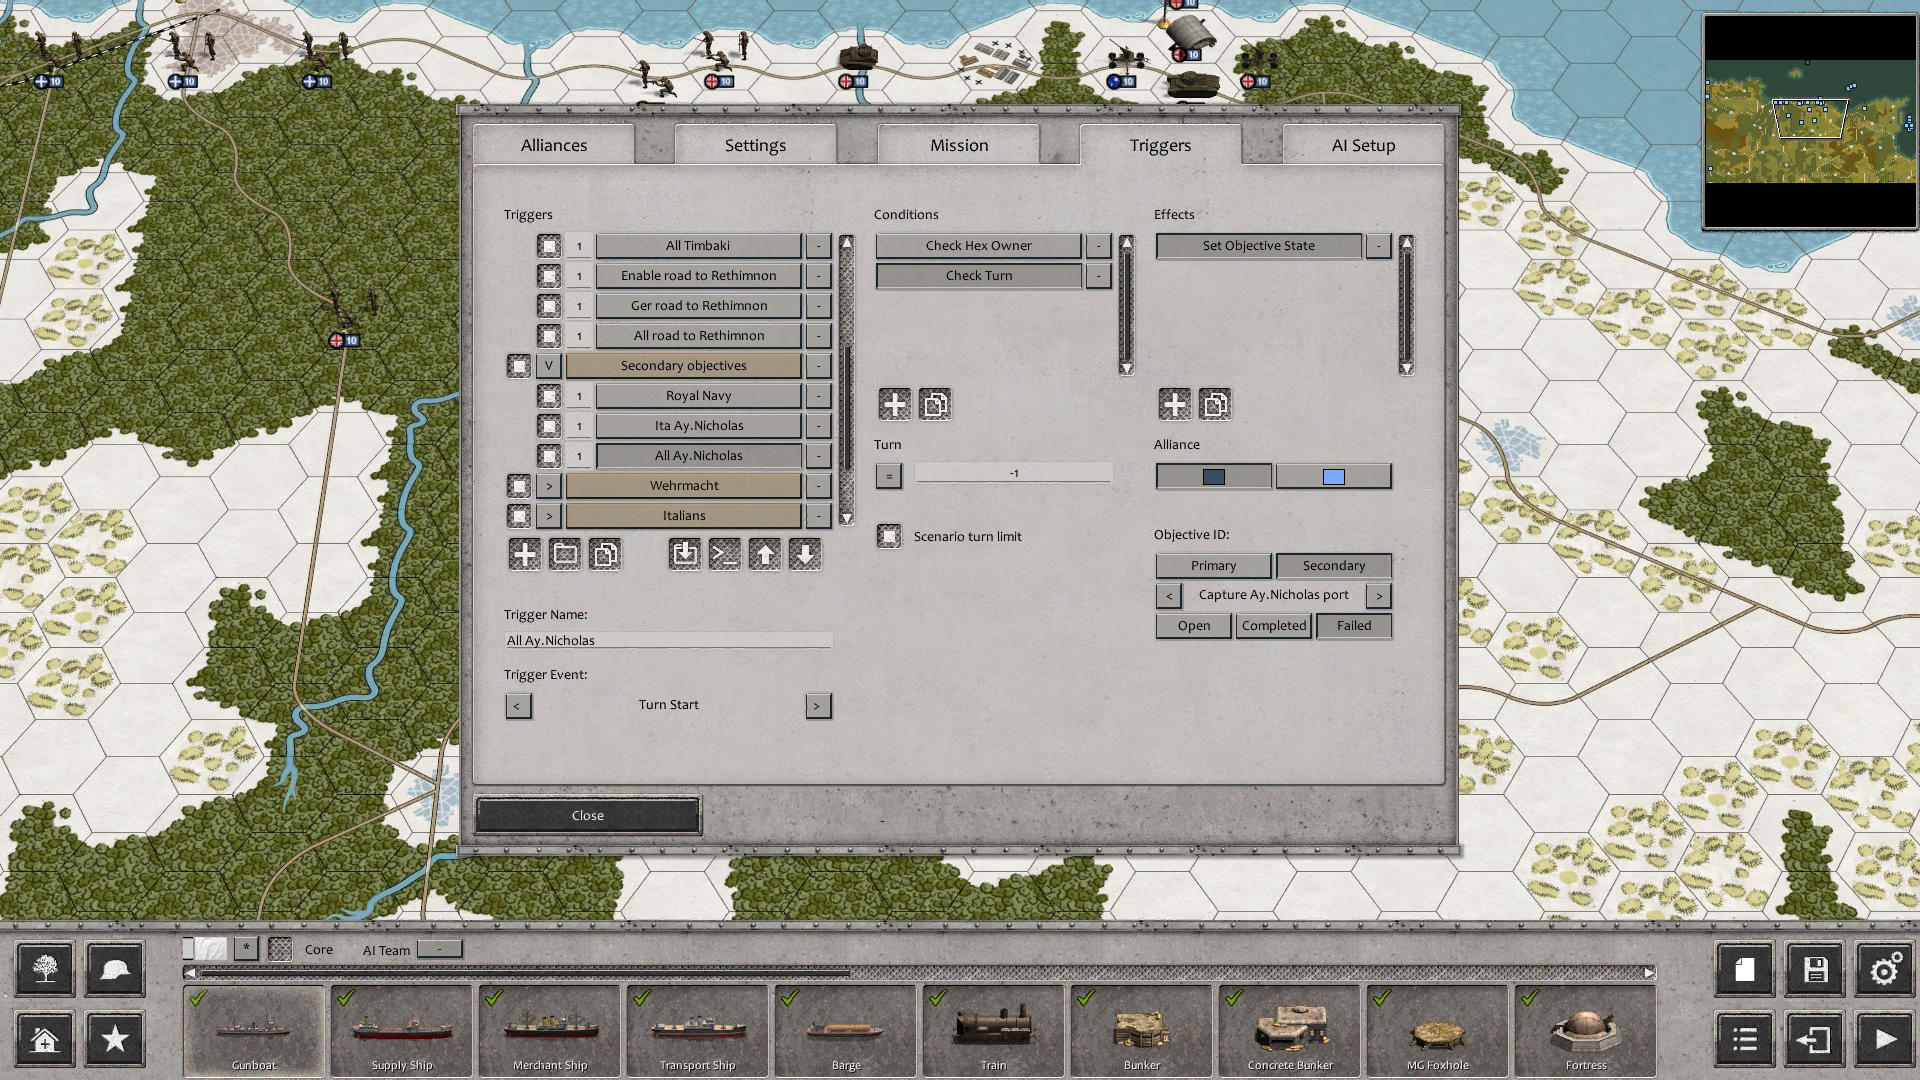Save the scenario with floppy icon
This screenshot has width=1920, height=1080.
click(x=1815, y=969)
